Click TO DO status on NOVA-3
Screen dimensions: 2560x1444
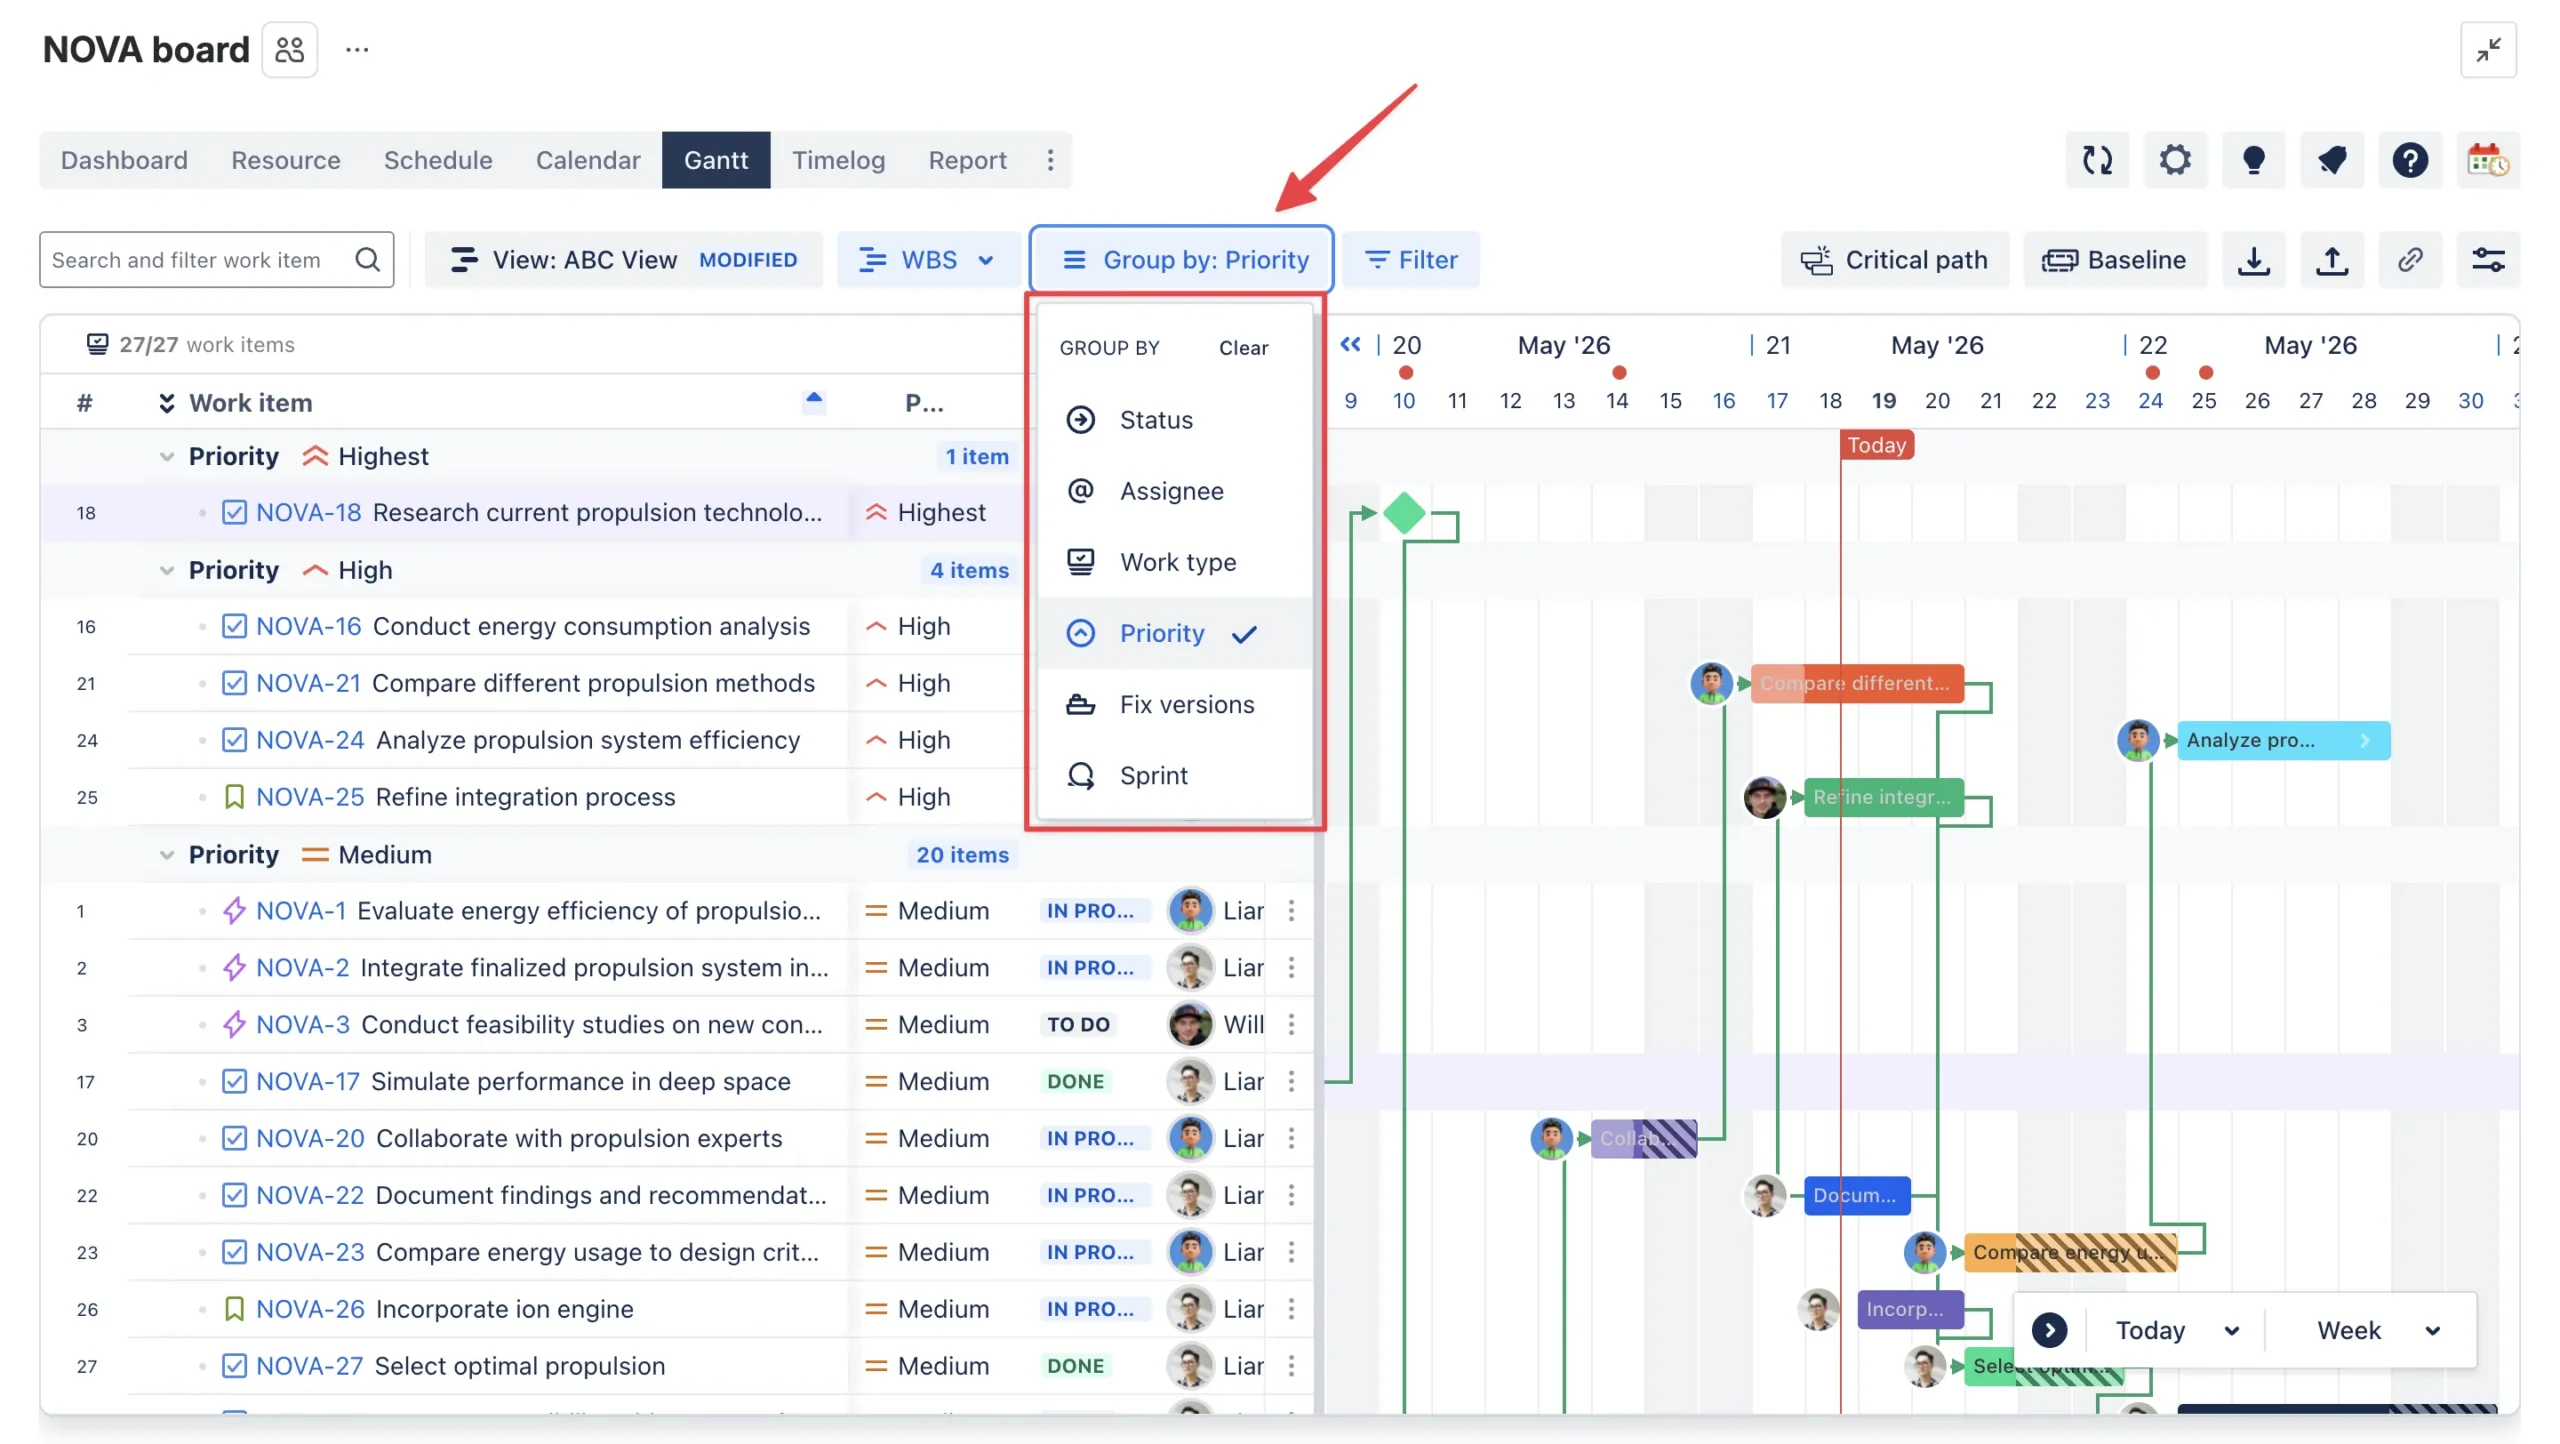(x=1078, y=1024)
